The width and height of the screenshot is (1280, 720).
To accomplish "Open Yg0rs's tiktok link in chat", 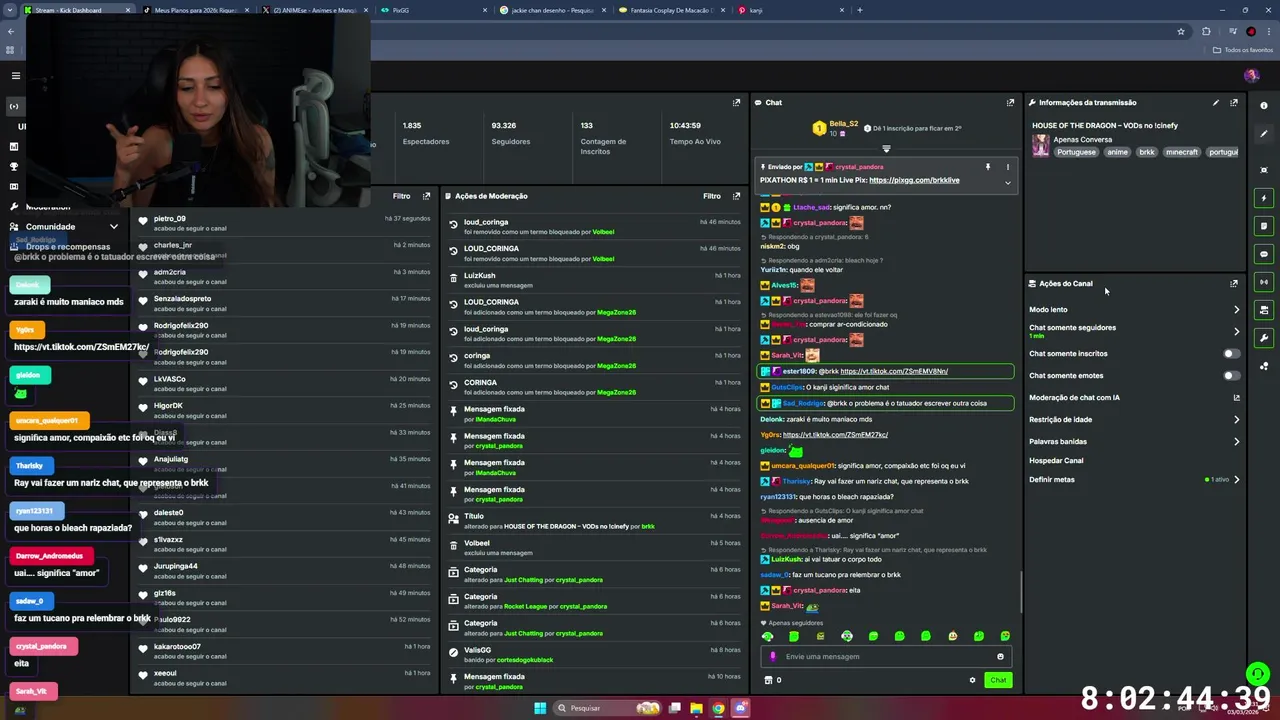I will pos(835,435).
